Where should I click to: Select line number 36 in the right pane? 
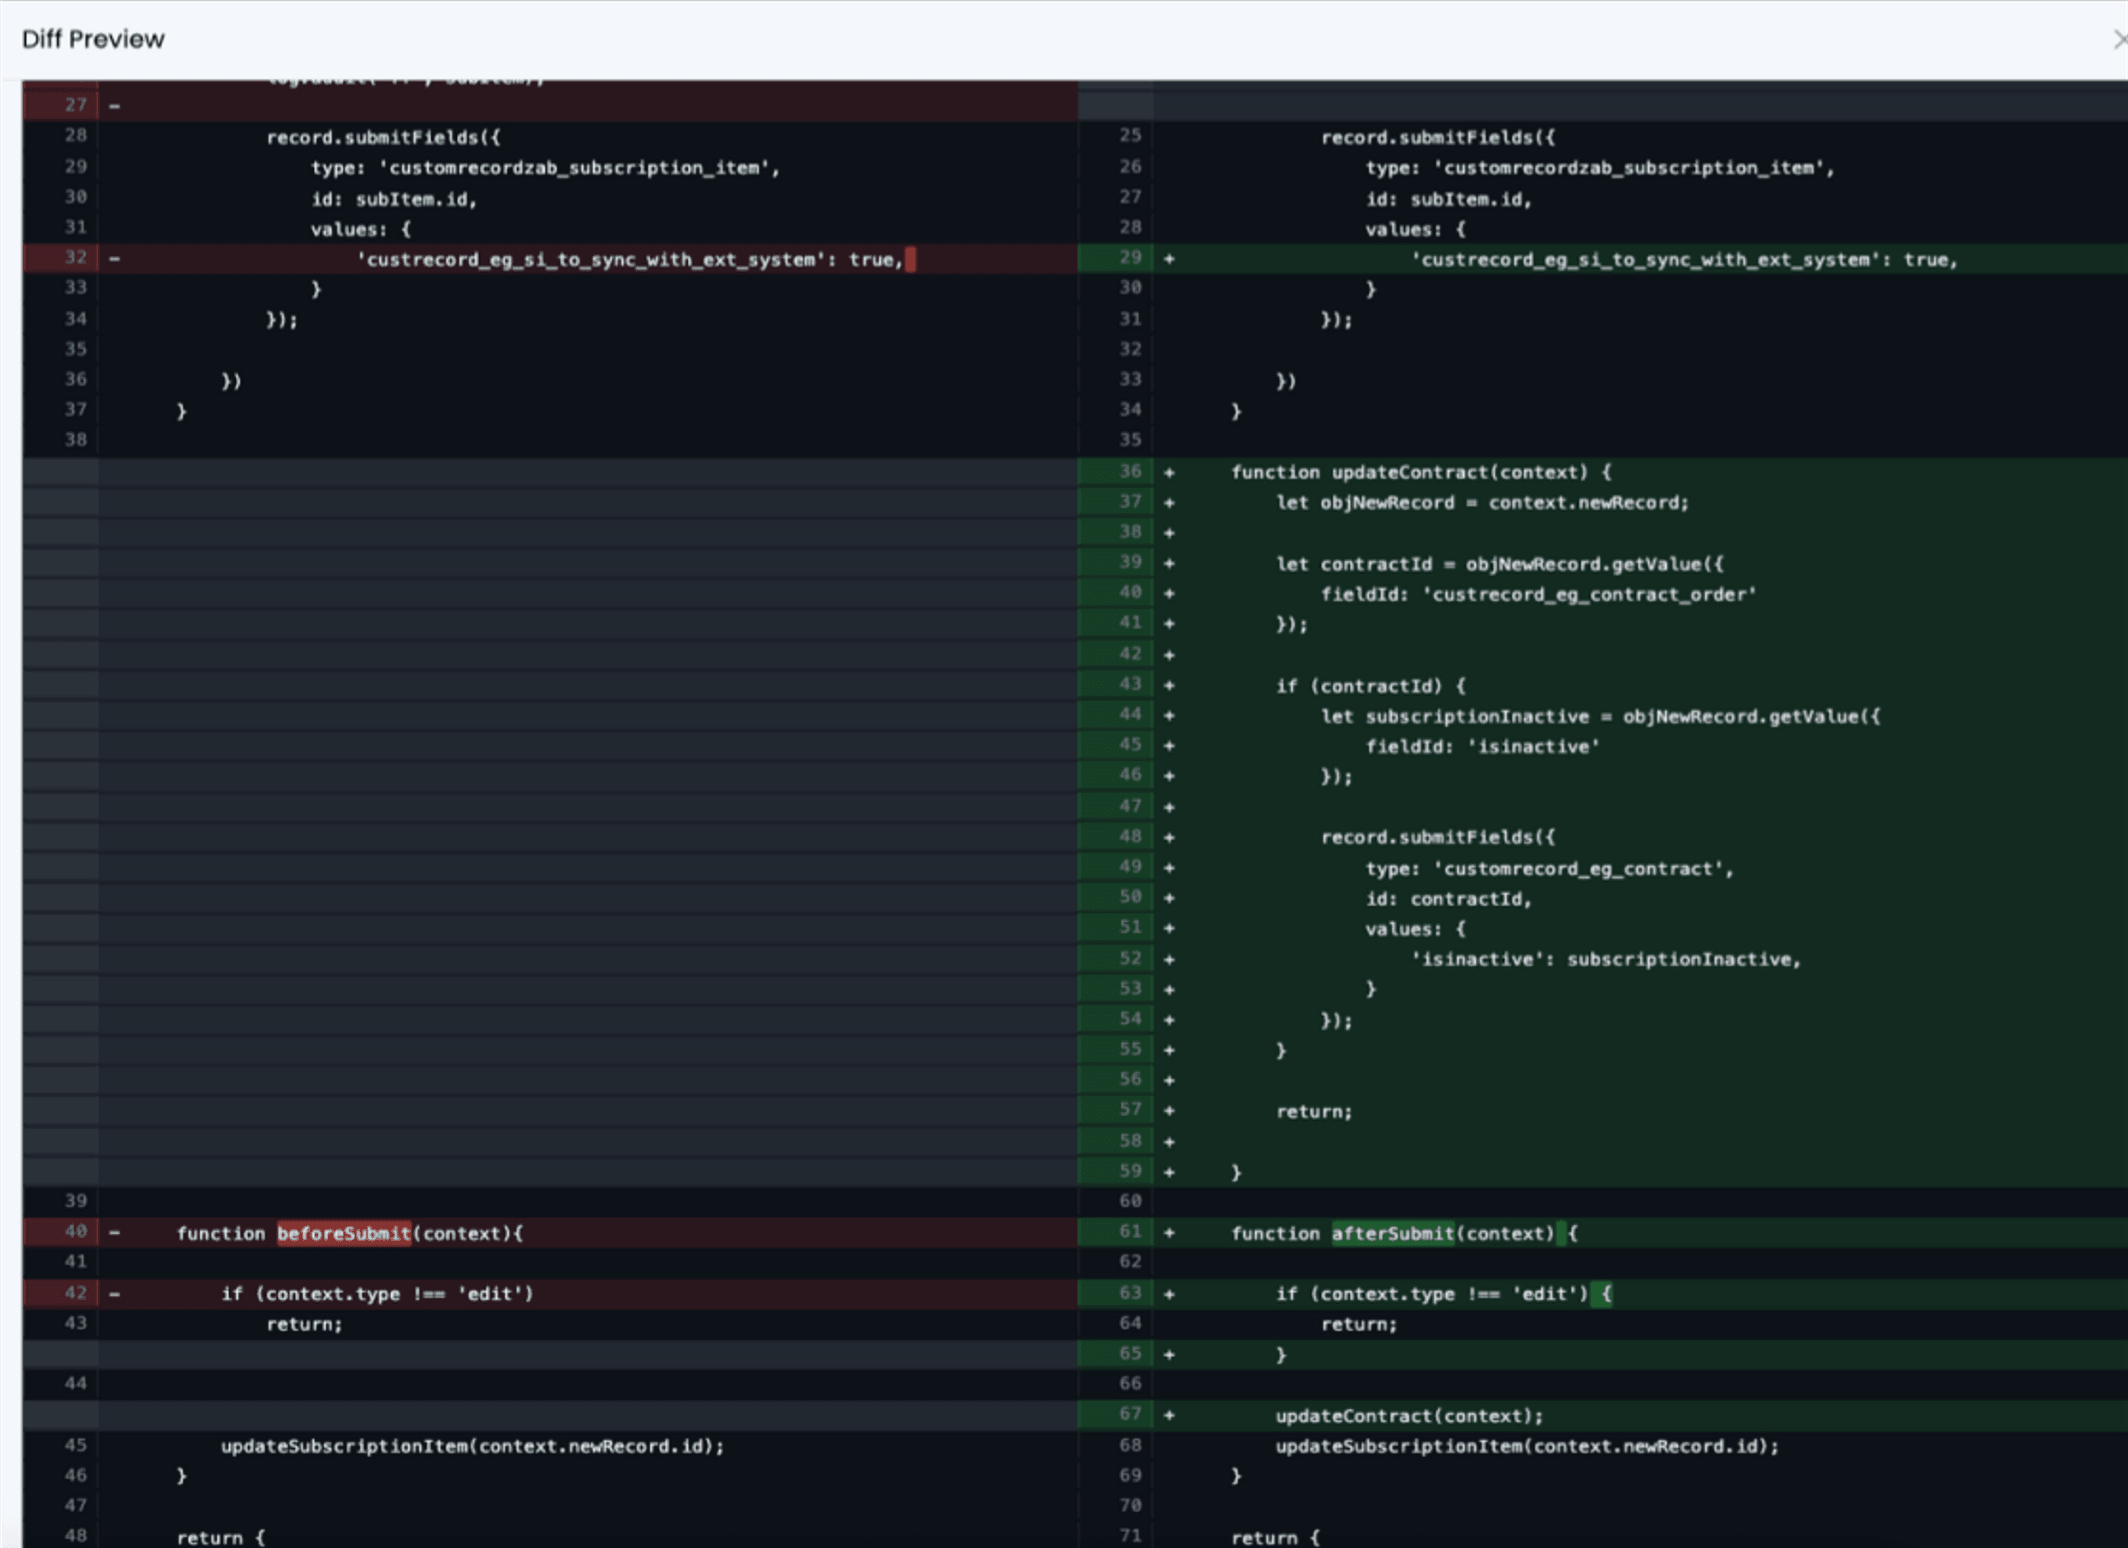coord(1128,472)
